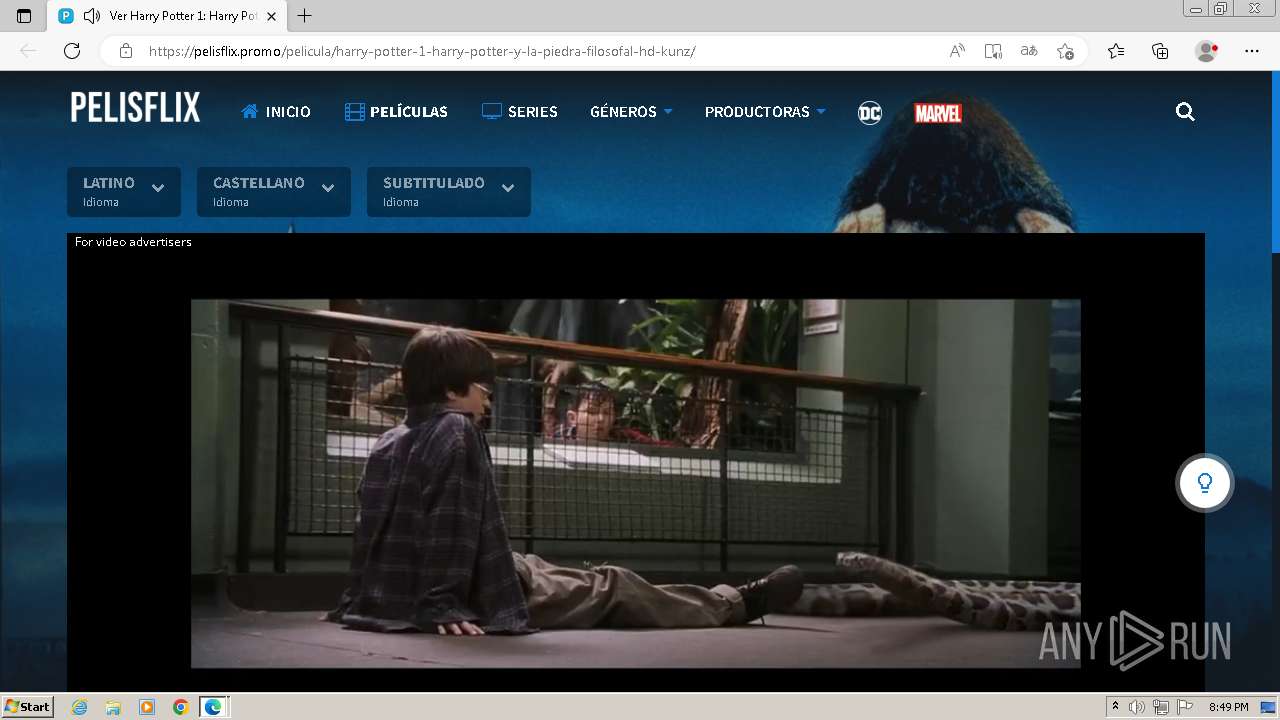Toggle lights with the lightbulb button

(1205, 483)
